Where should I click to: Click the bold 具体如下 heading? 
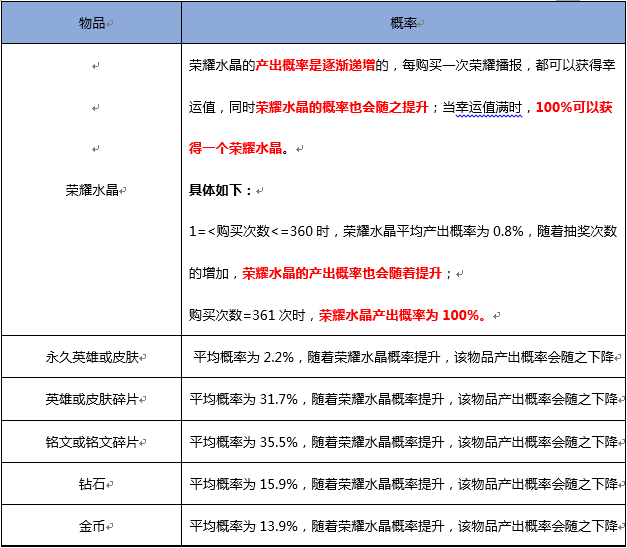pos(221,189)
